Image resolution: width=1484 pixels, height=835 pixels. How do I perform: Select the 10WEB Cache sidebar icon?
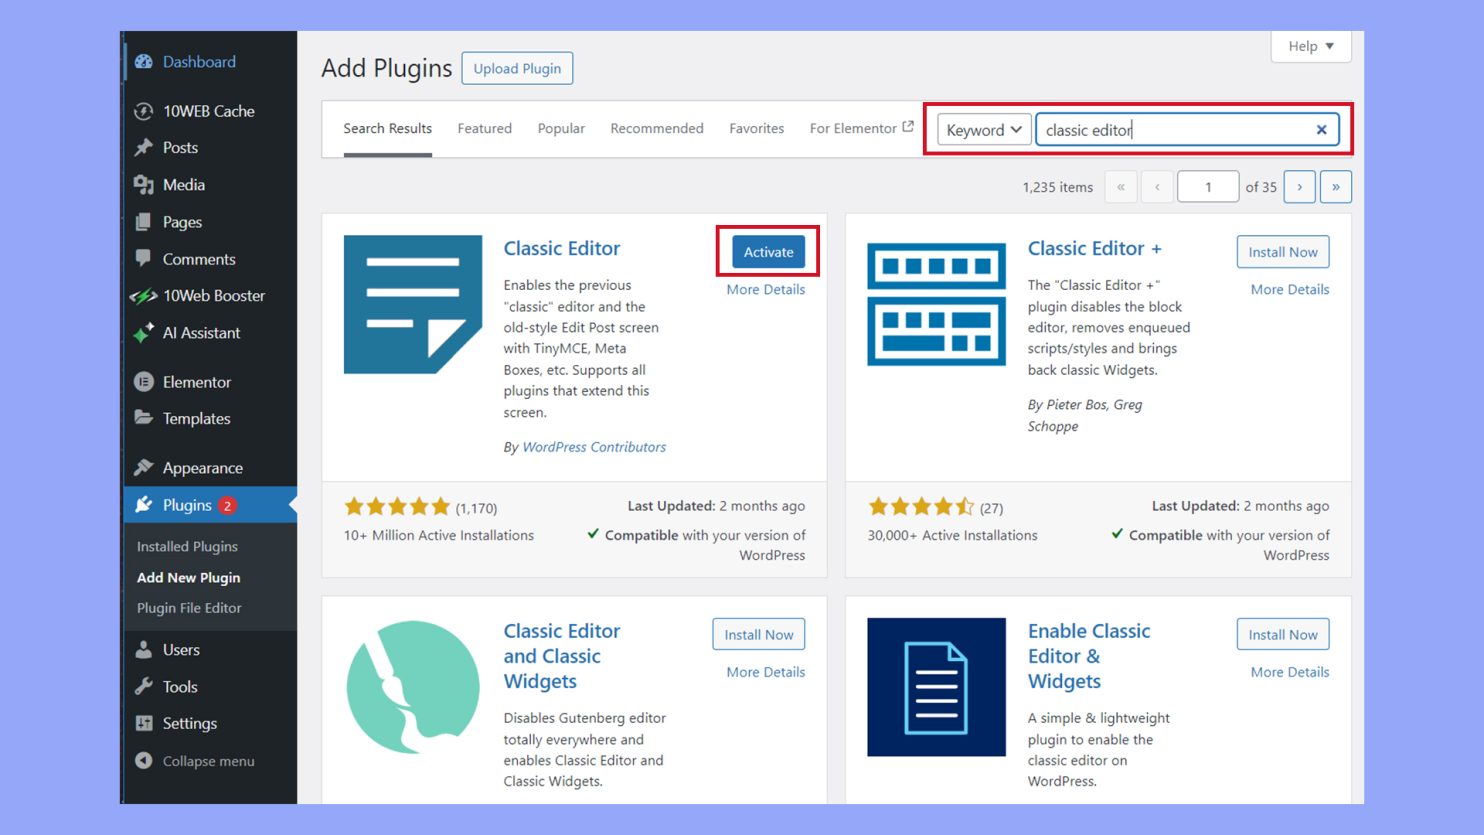pyautogui.click(x=144, y=110)
